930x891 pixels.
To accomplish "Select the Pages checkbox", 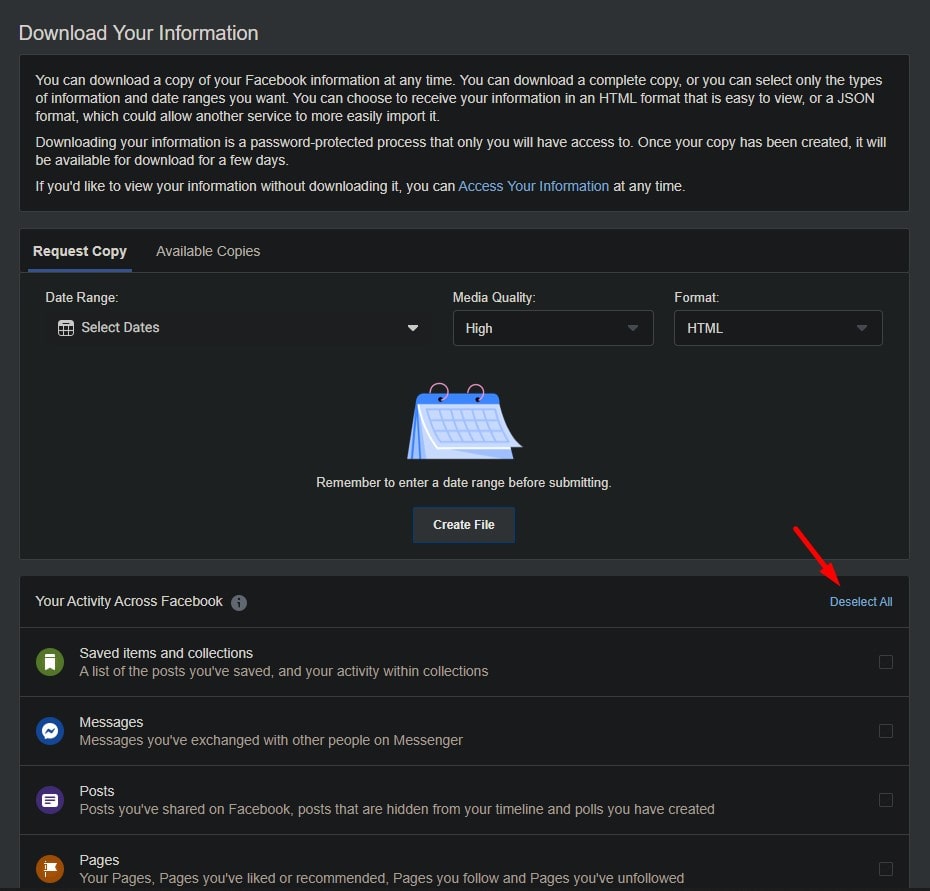I will click(885, 868).
